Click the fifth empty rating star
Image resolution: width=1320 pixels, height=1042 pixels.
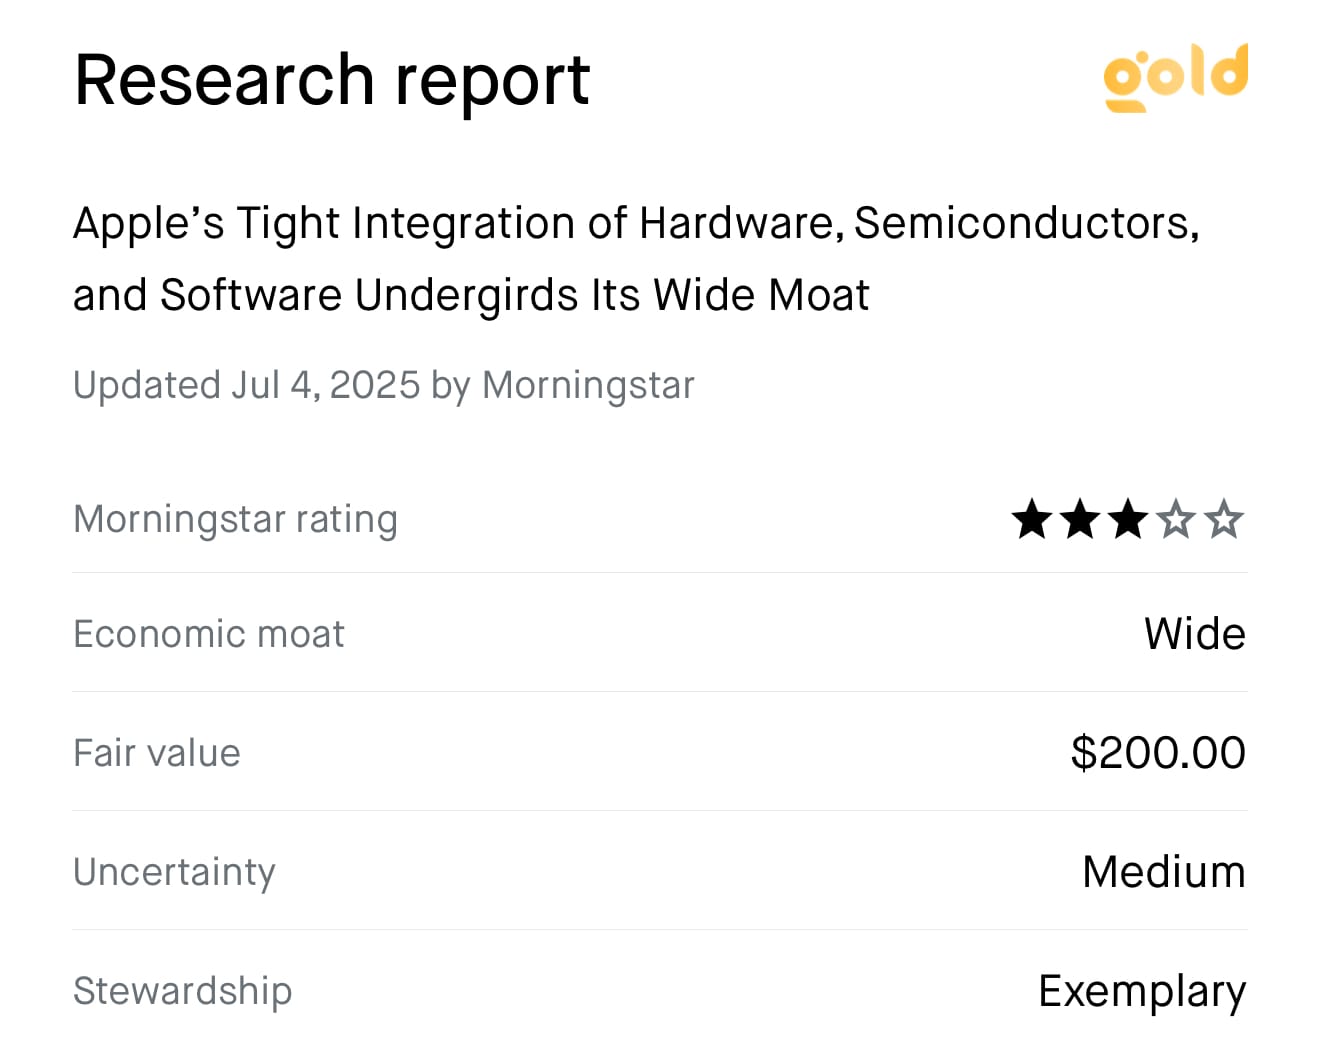pyautogui.click(x=1224, y=520)
